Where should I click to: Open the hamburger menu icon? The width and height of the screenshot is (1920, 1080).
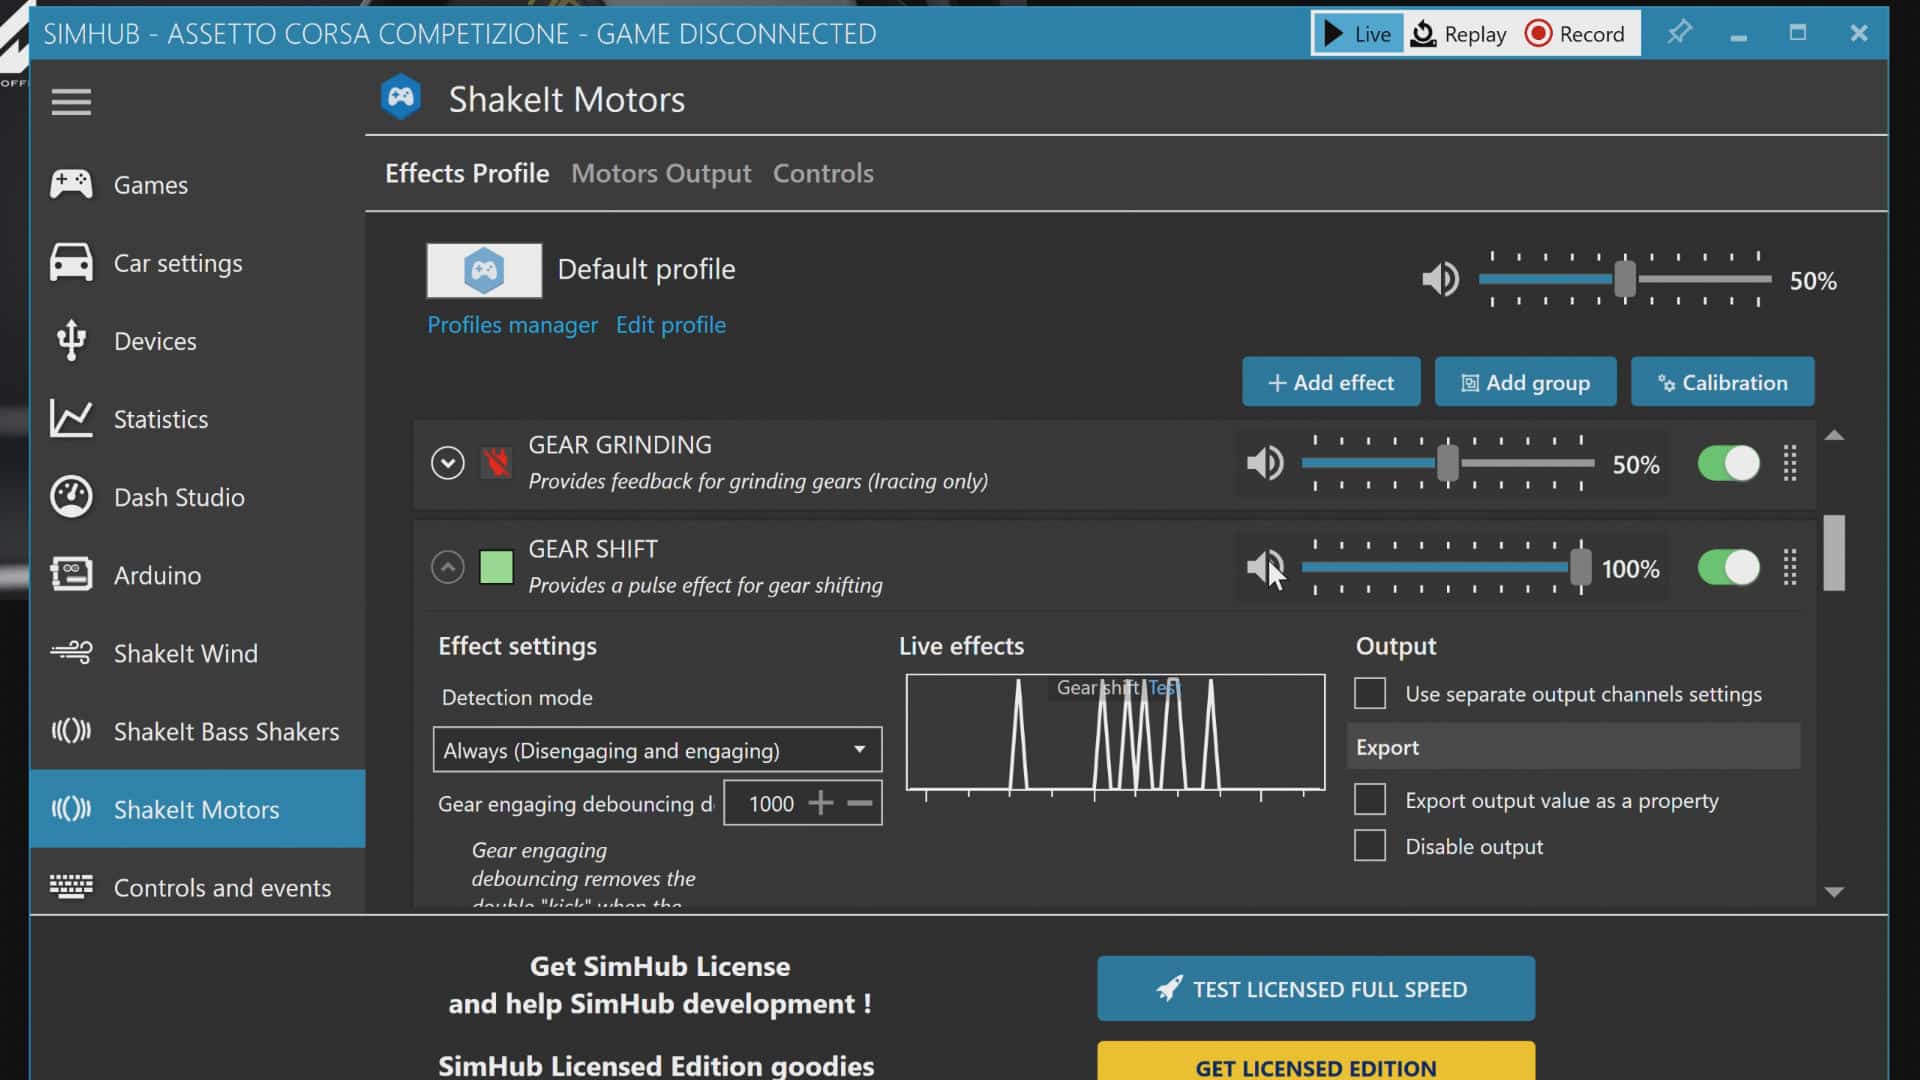click(71, 101)
